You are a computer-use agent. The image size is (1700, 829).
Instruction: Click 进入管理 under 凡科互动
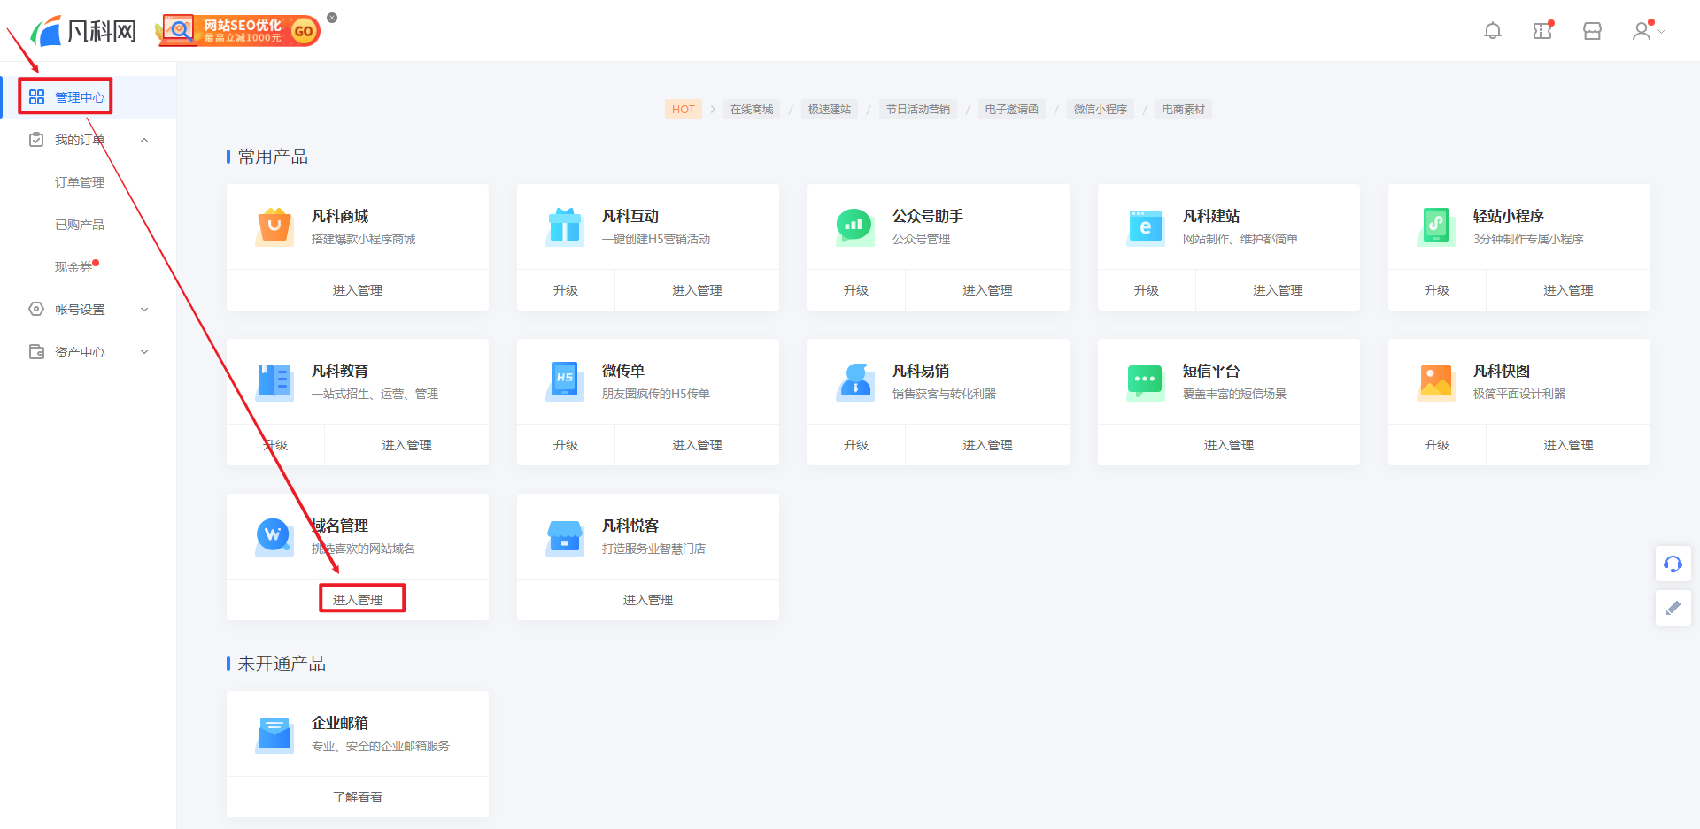coord(697,291)
